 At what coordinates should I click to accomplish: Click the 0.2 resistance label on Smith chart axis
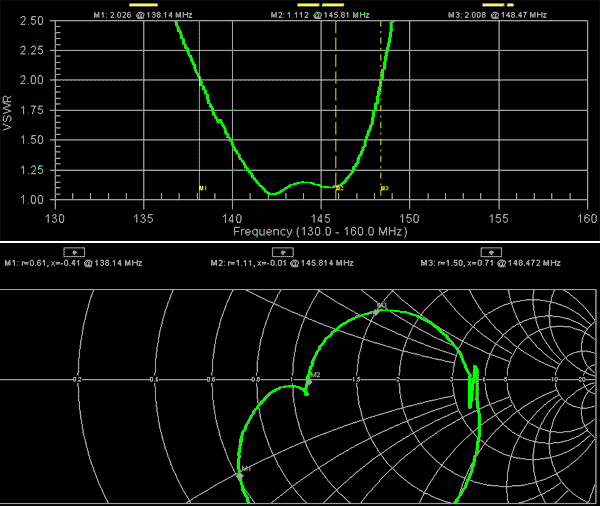click(77, 379)
